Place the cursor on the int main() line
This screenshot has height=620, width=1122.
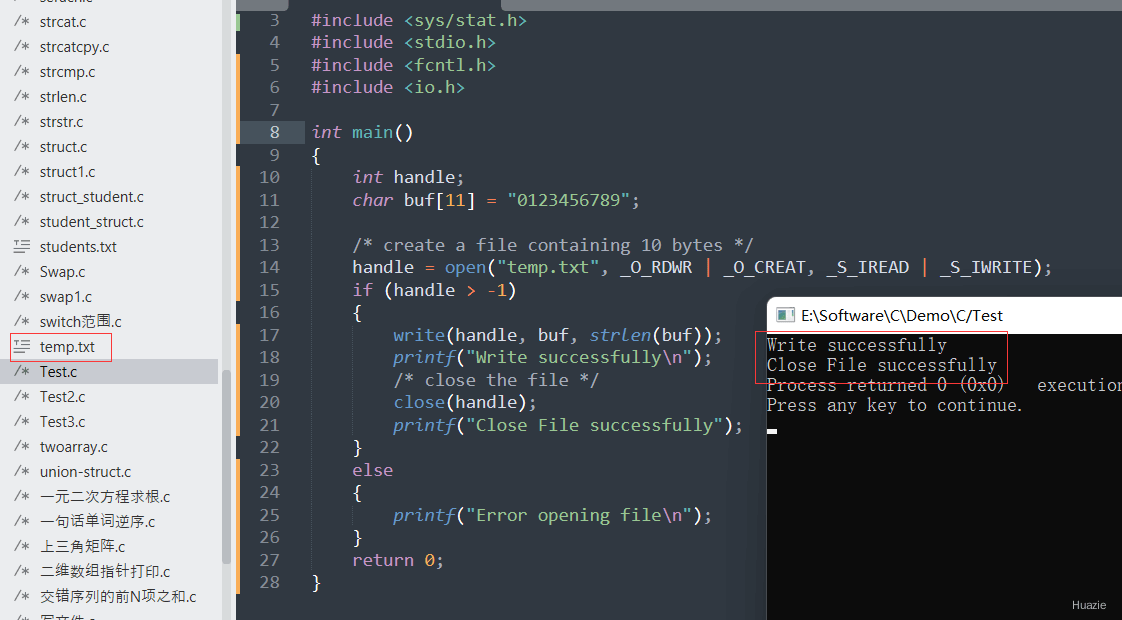click(362, 132)
